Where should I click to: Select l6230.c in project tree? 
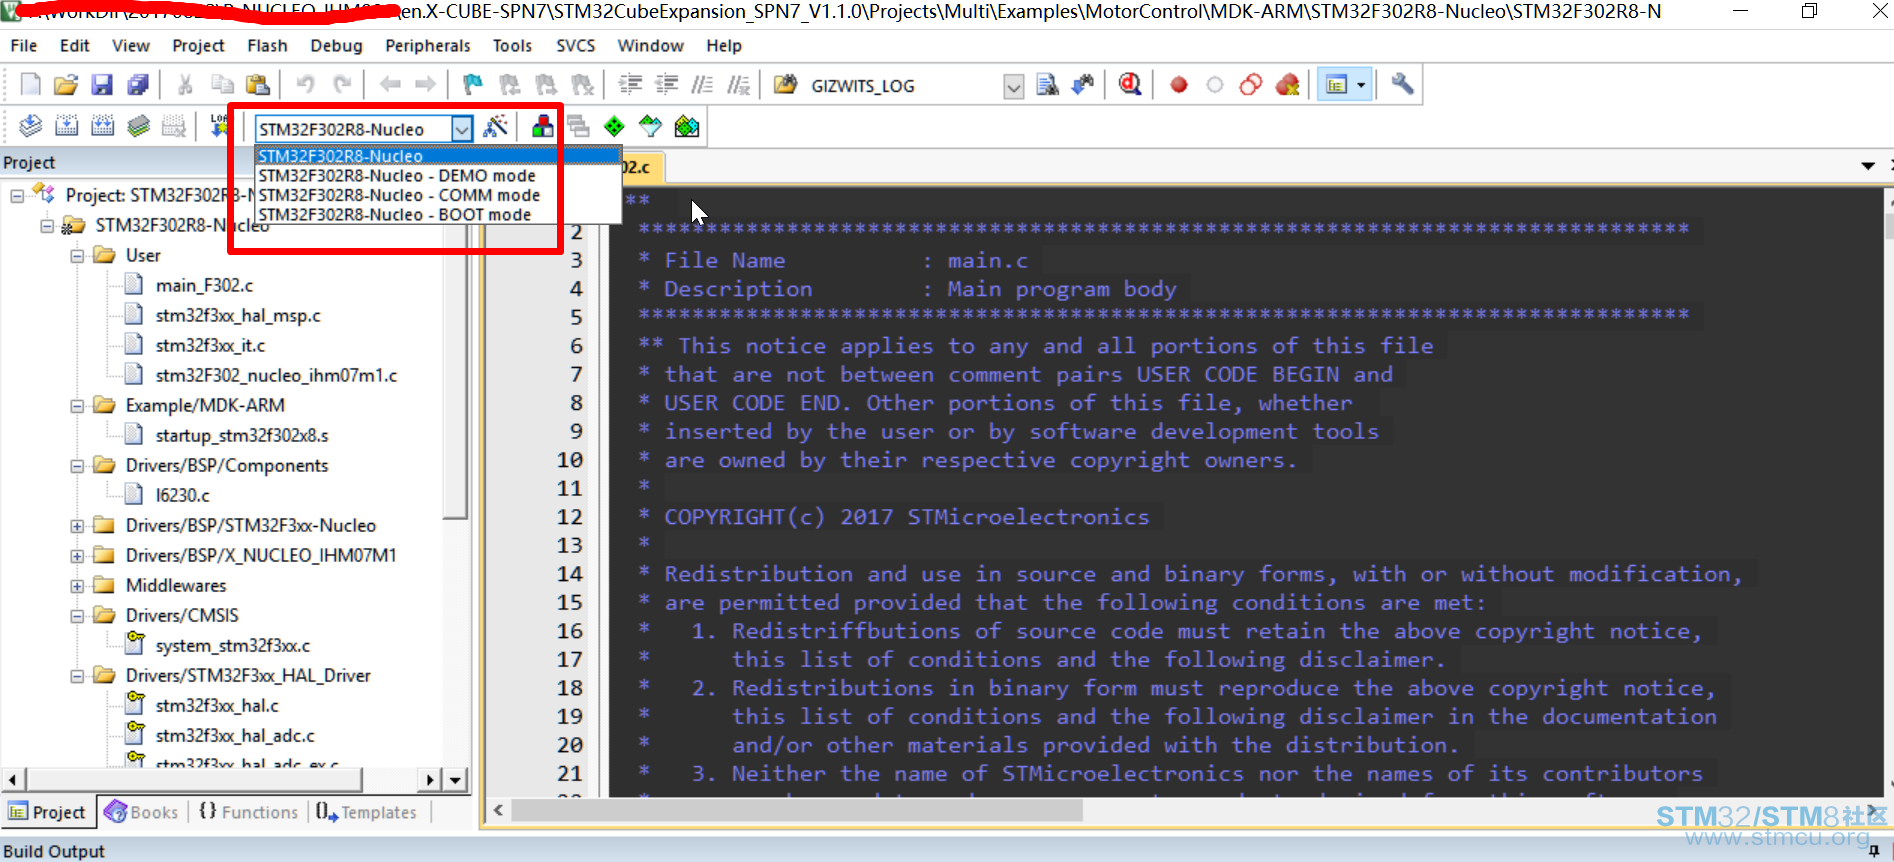[182, 496]
